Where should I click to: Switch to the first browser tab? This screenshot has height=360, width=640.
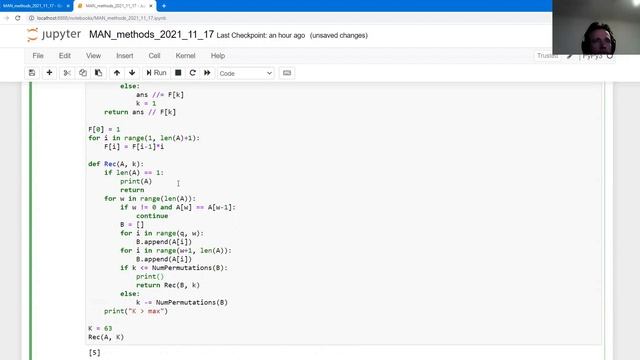[x=33, y=6]
